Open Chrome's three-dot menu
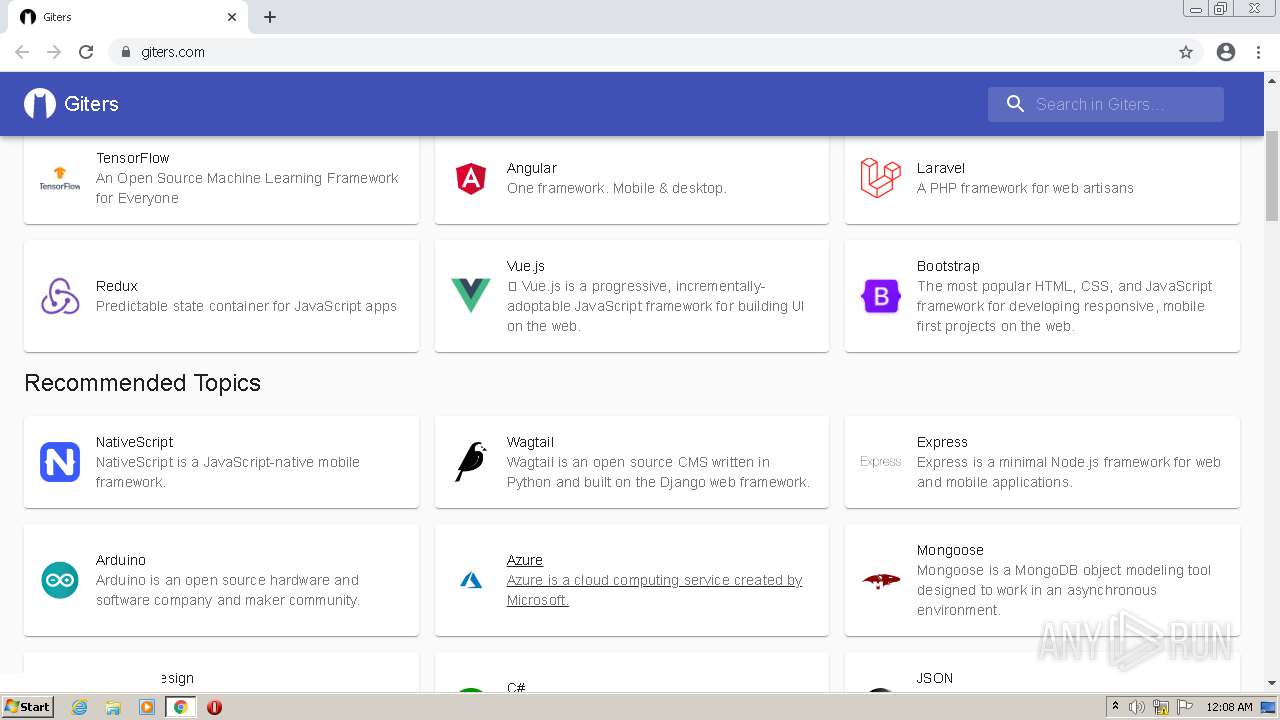Image resolution: width=1280 pixels, height=720 pixels. 1258,52
